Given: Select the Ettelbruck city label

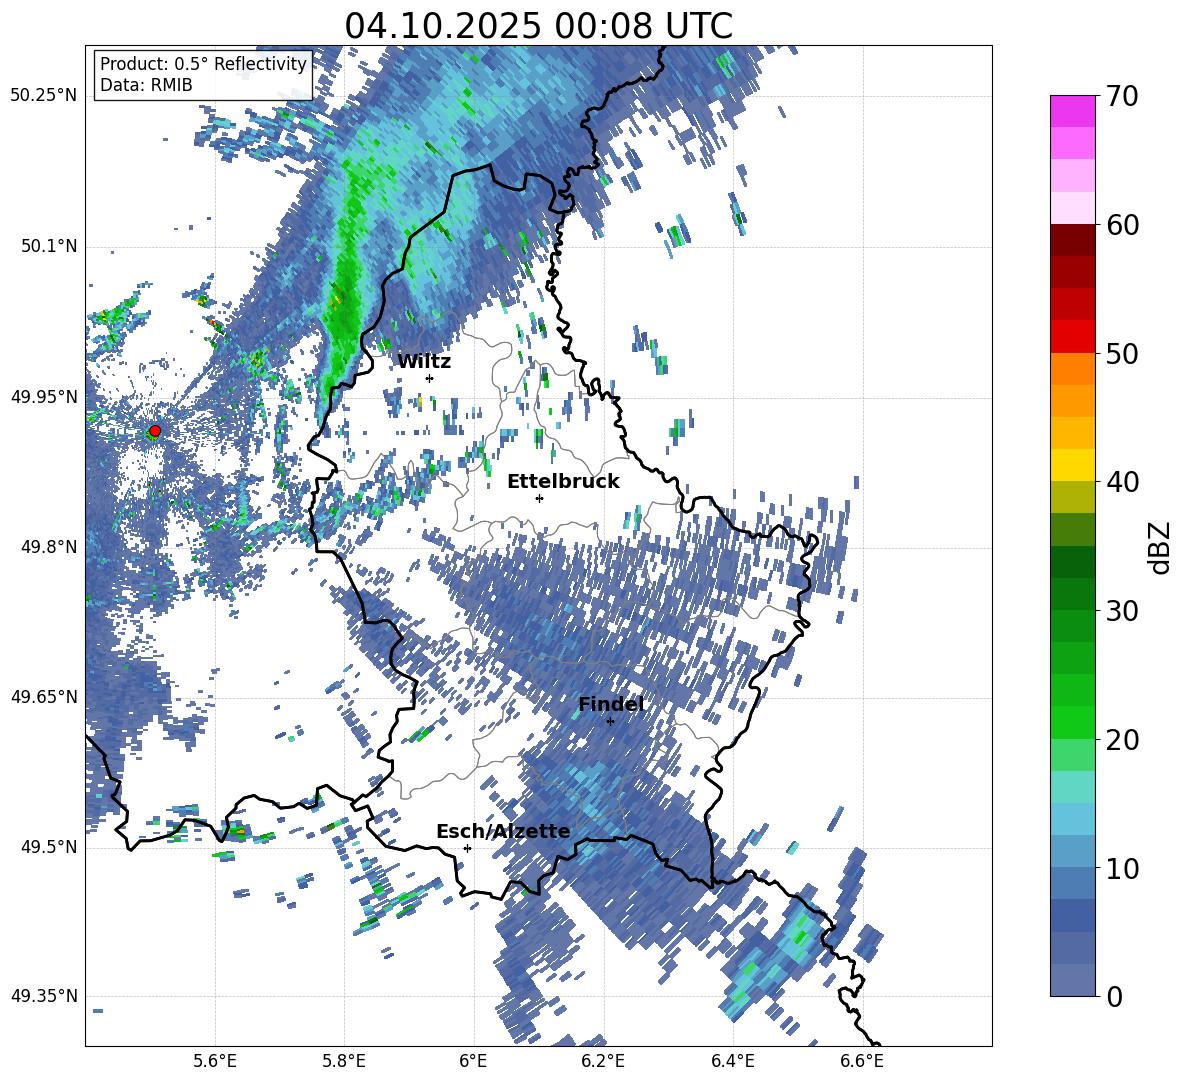Looking at the screenshot, I should click(x=563, y=482).
